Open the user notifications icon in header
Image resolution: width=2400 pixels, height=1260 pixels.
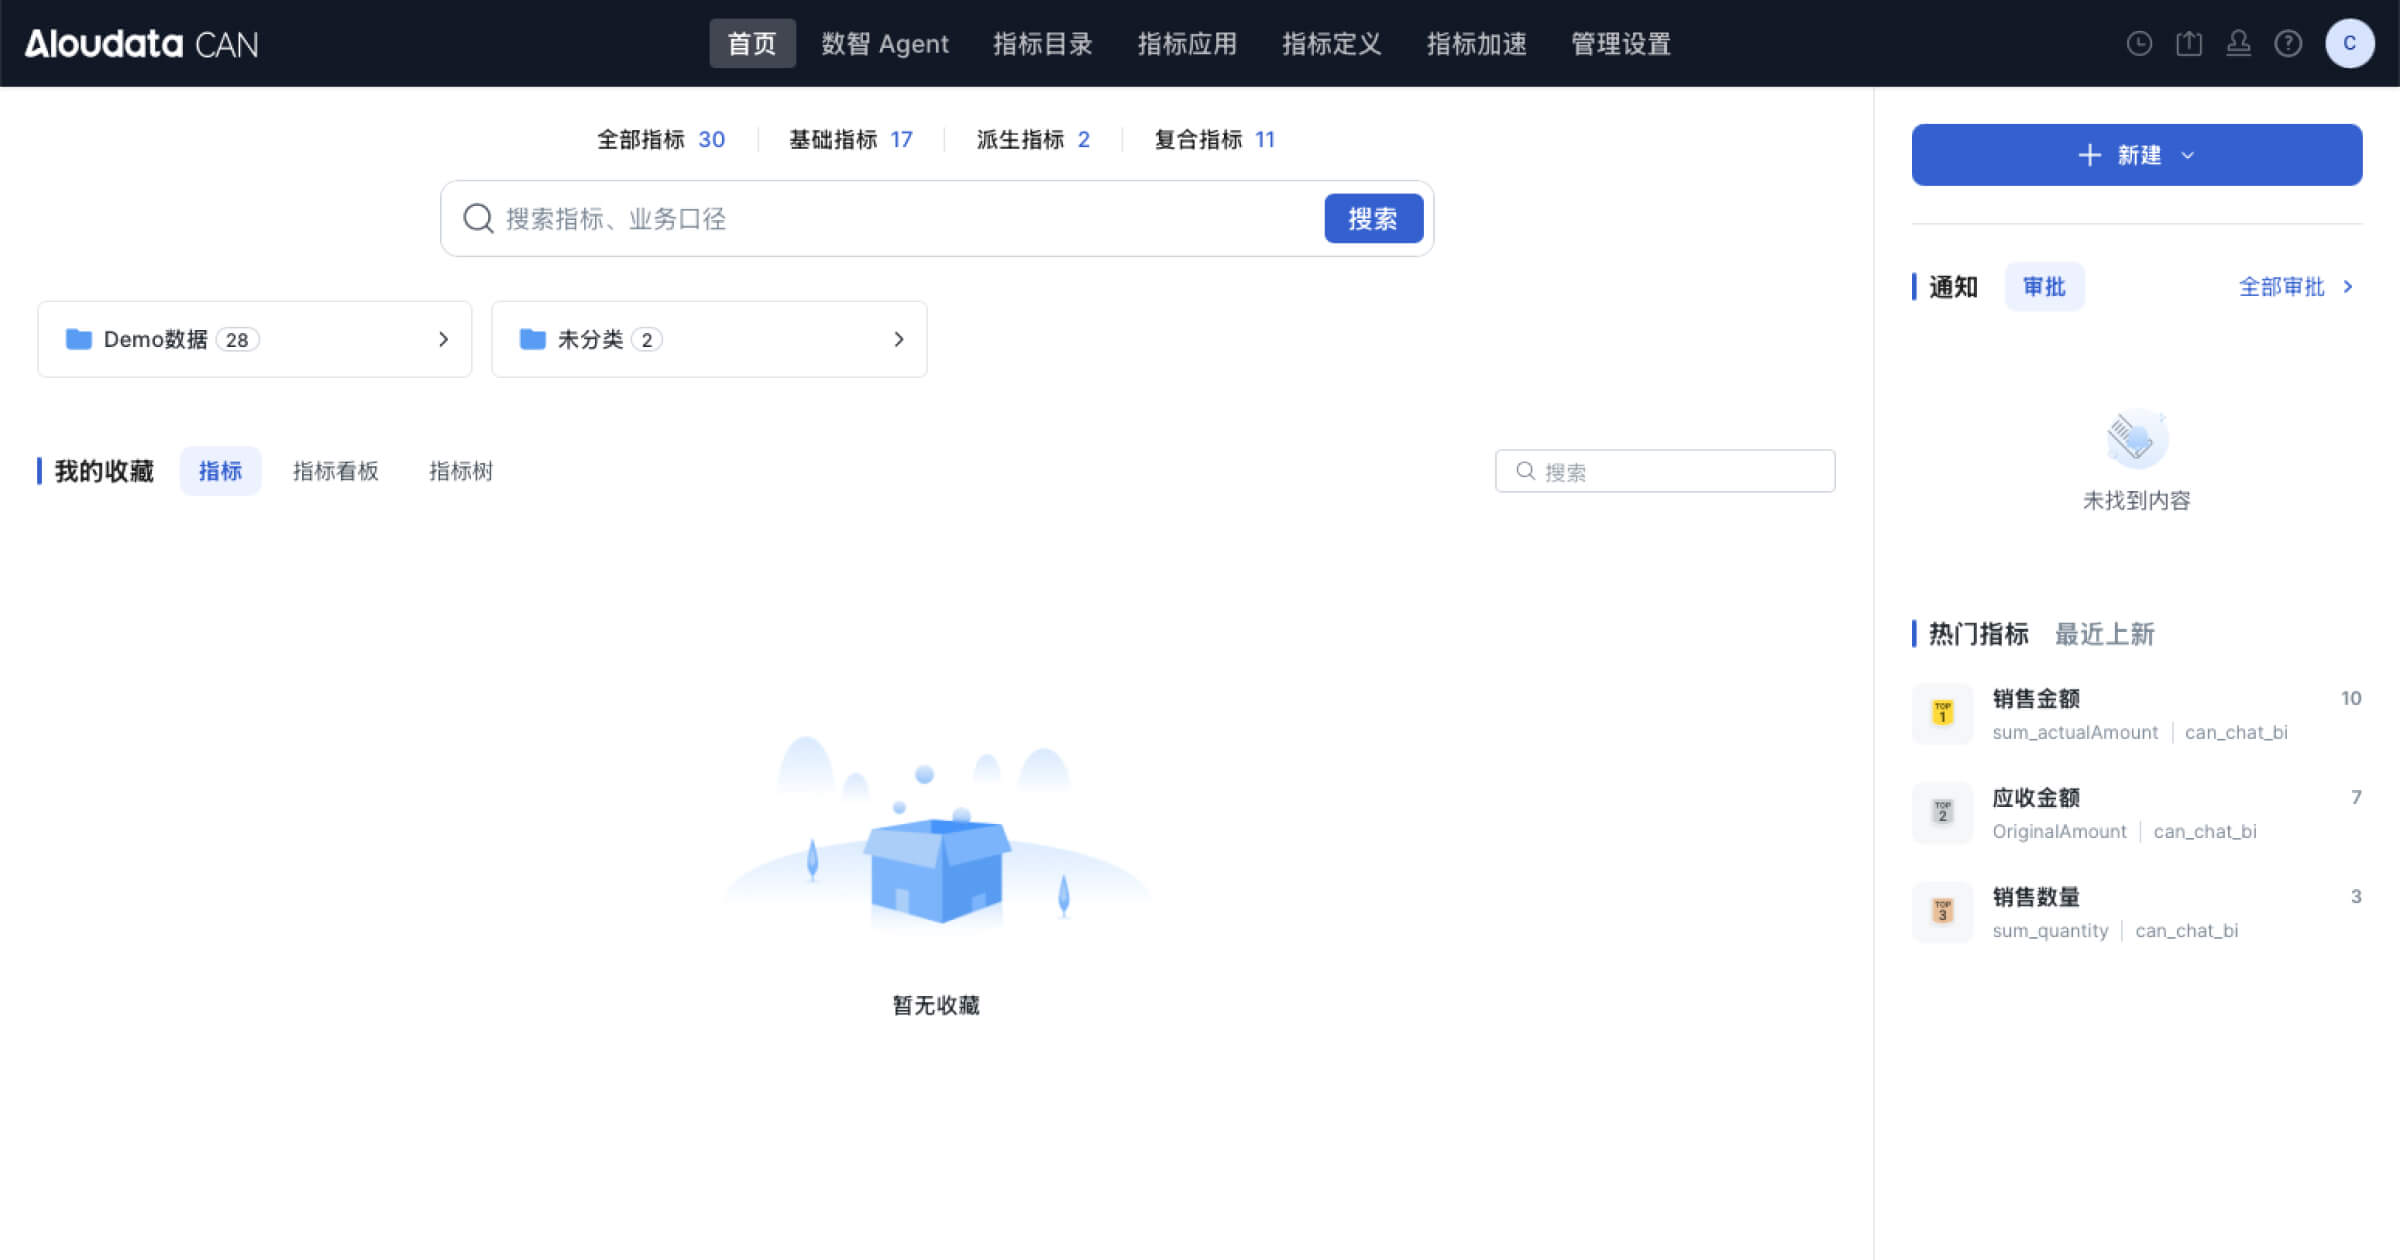(x=2239, y=43)
